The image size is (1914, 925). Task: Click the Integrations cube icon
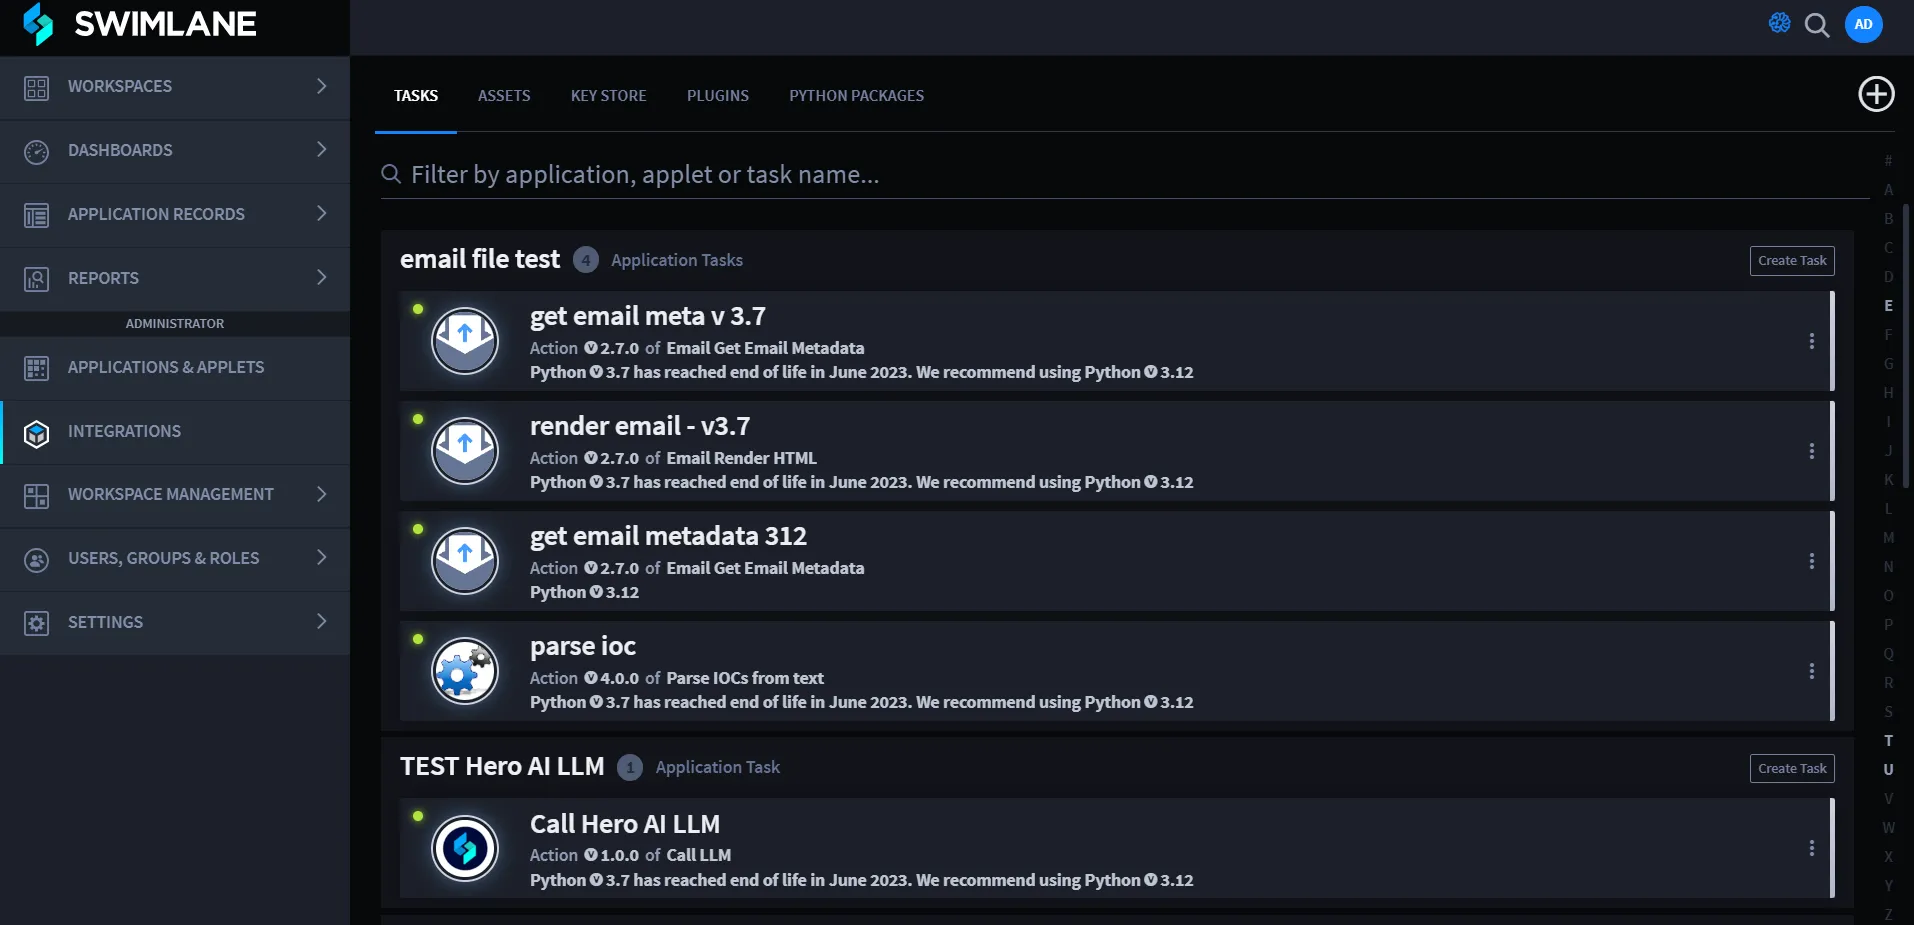pyautogui.click(x=37, y=433)
